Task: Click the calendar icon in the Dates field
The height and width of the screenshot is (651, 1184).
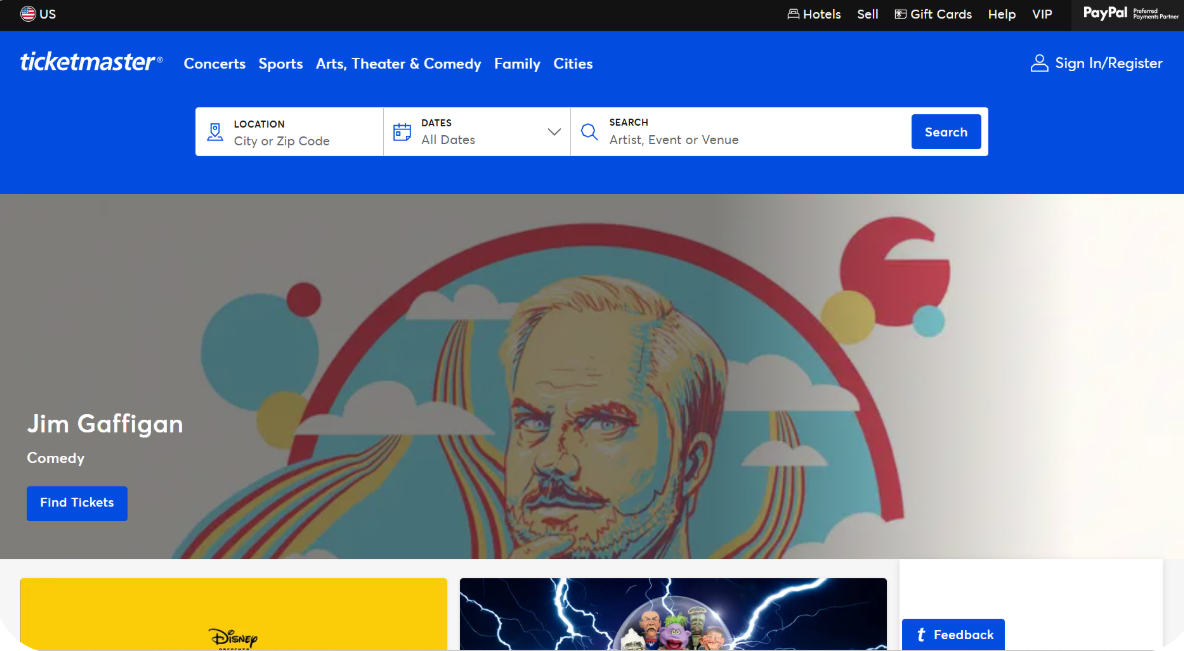Action: point(402,132)
